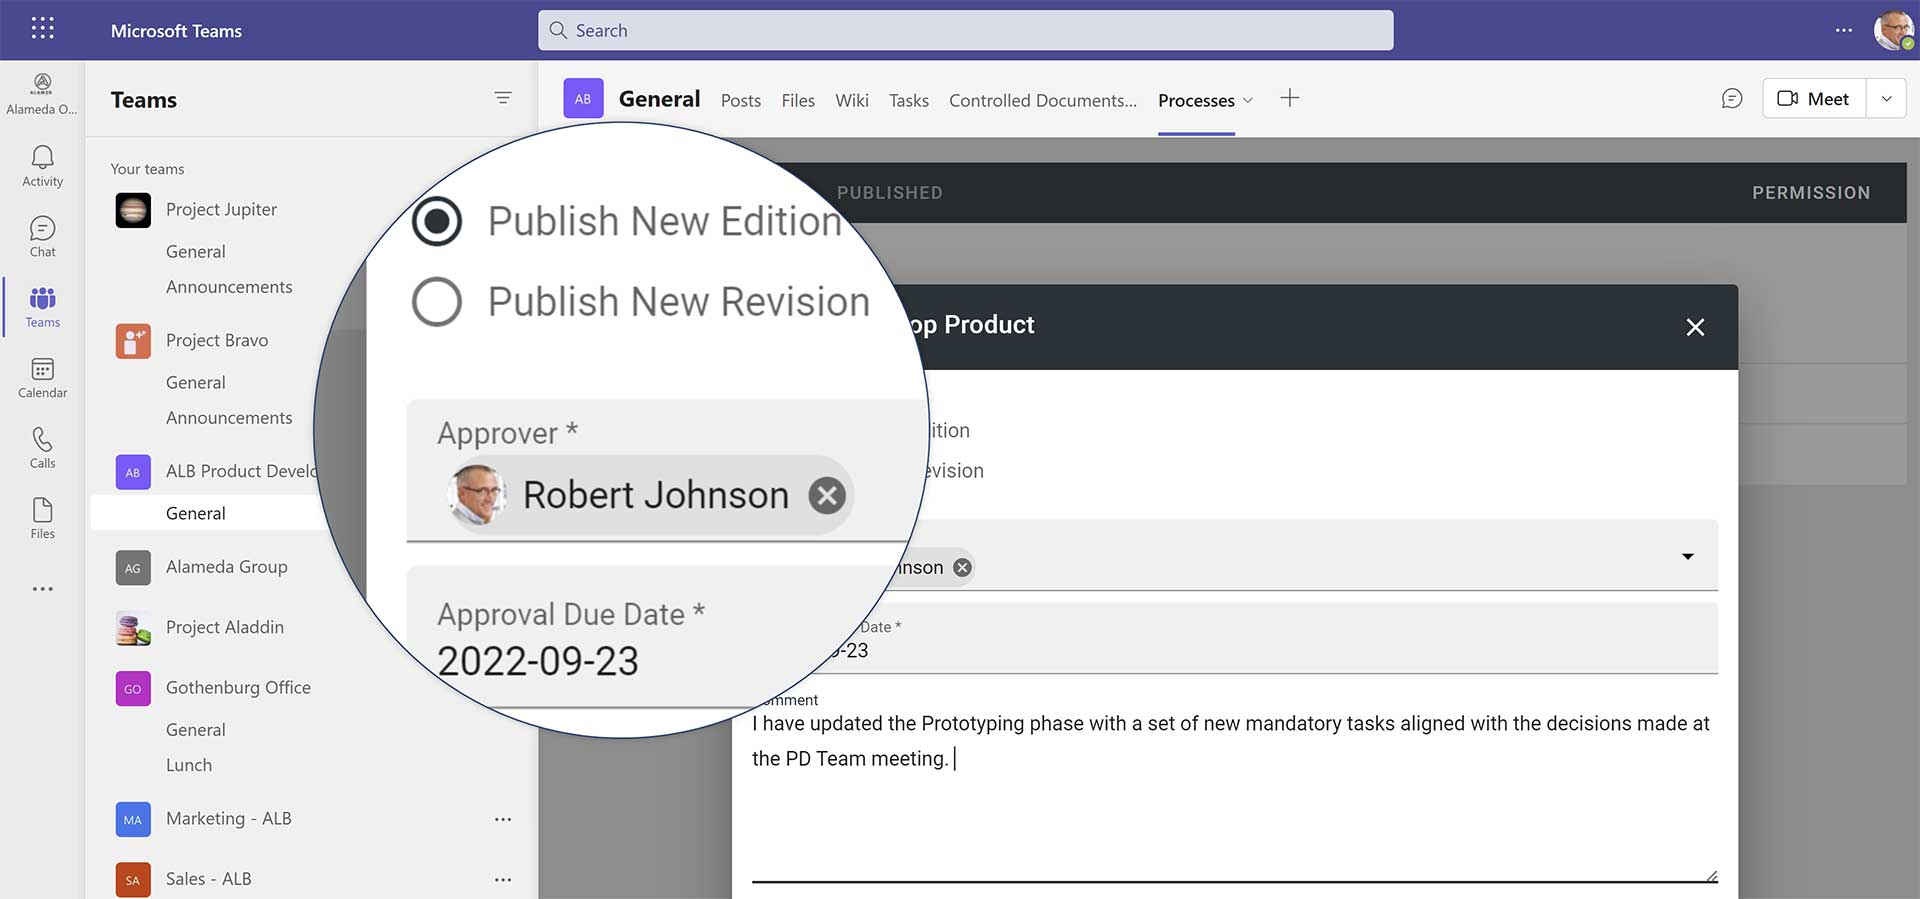Click the 'Your teams' heading

tap(147, 169)
